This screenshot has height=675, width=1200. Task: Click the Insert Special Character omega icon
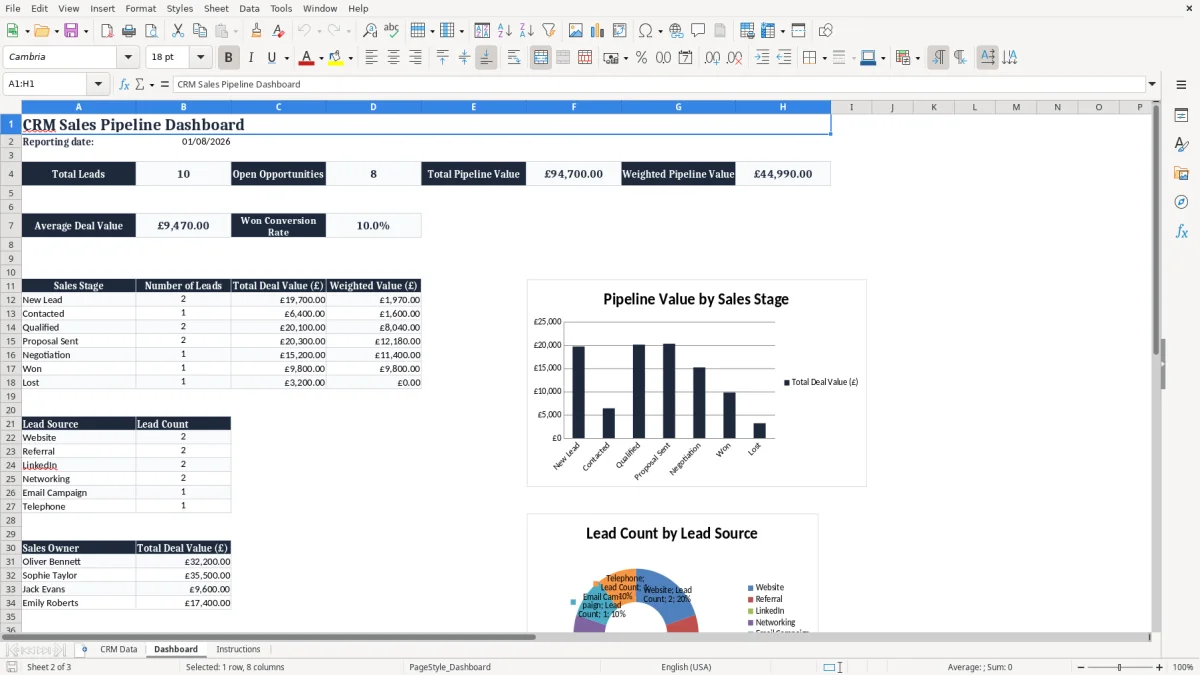(x=645, y=31)
